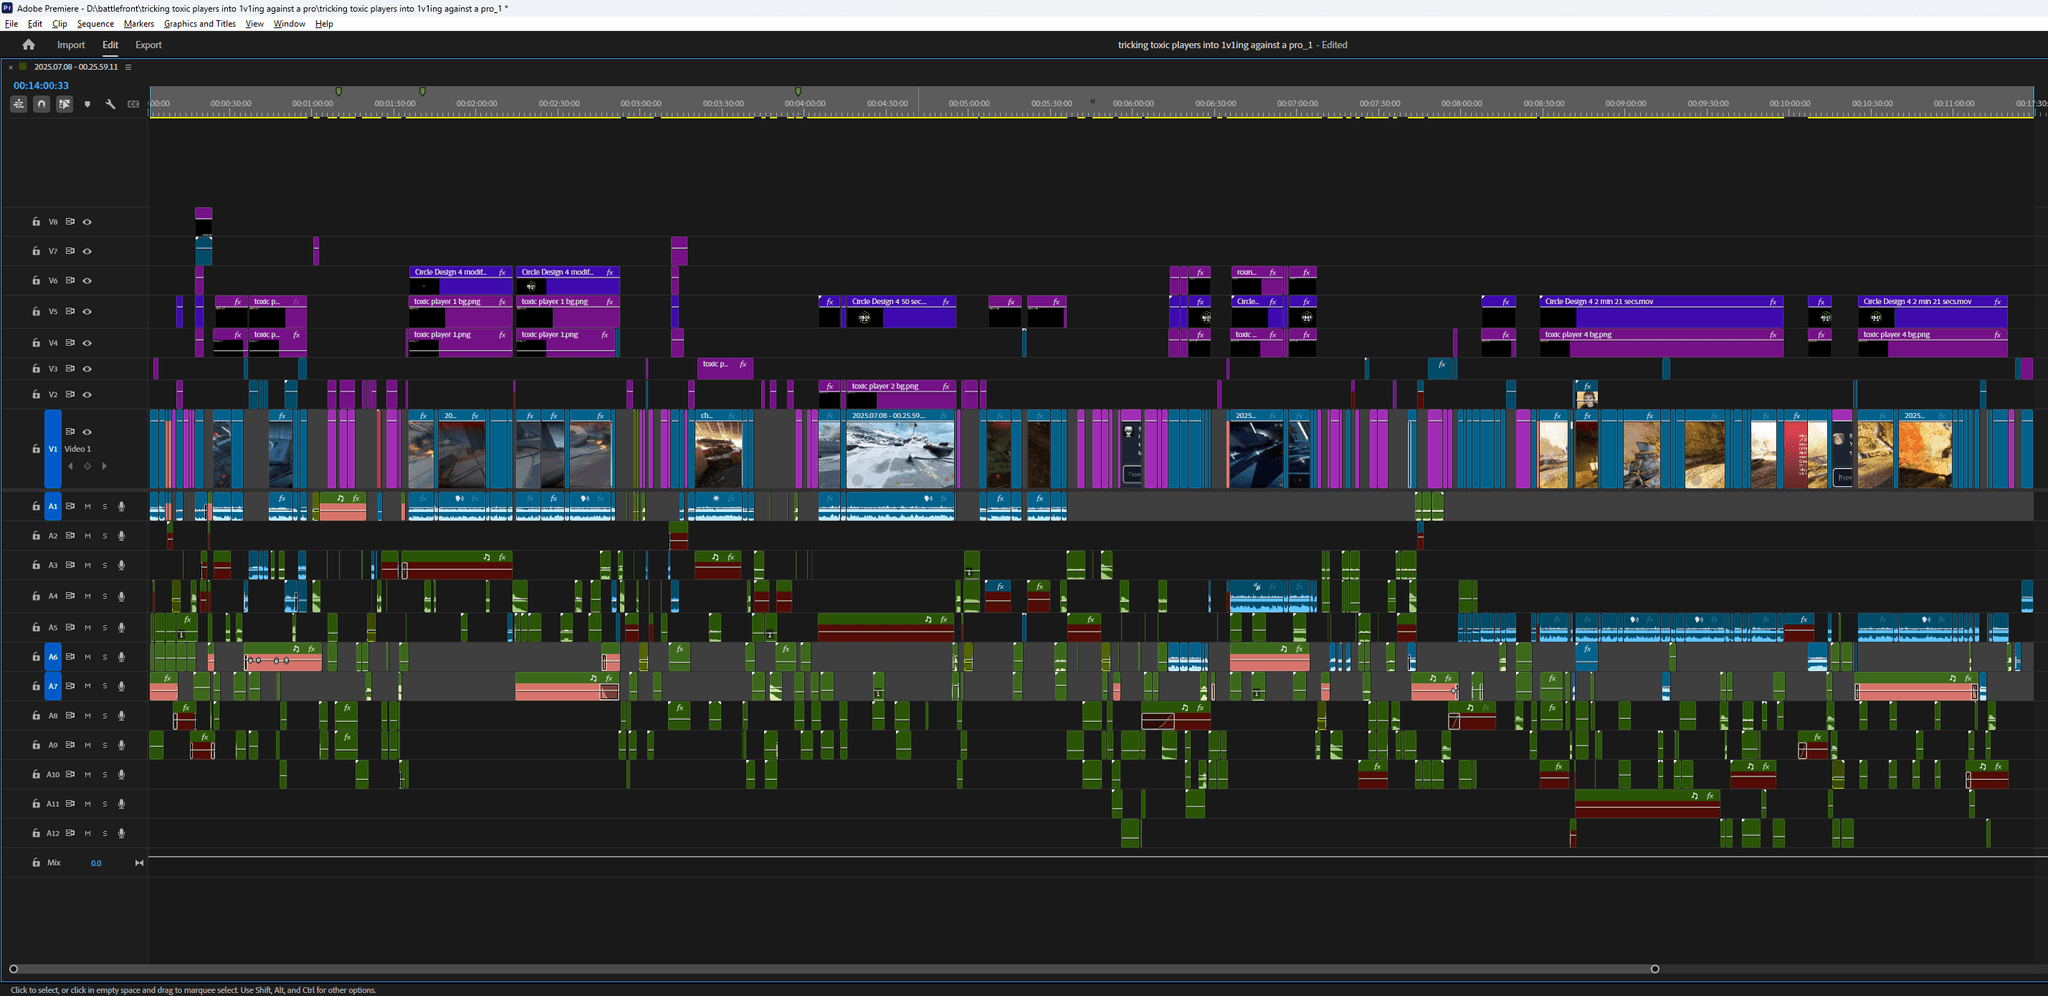
Task: Open the Sequence menu
Action: pyautogui.click(x=95, y=24)
